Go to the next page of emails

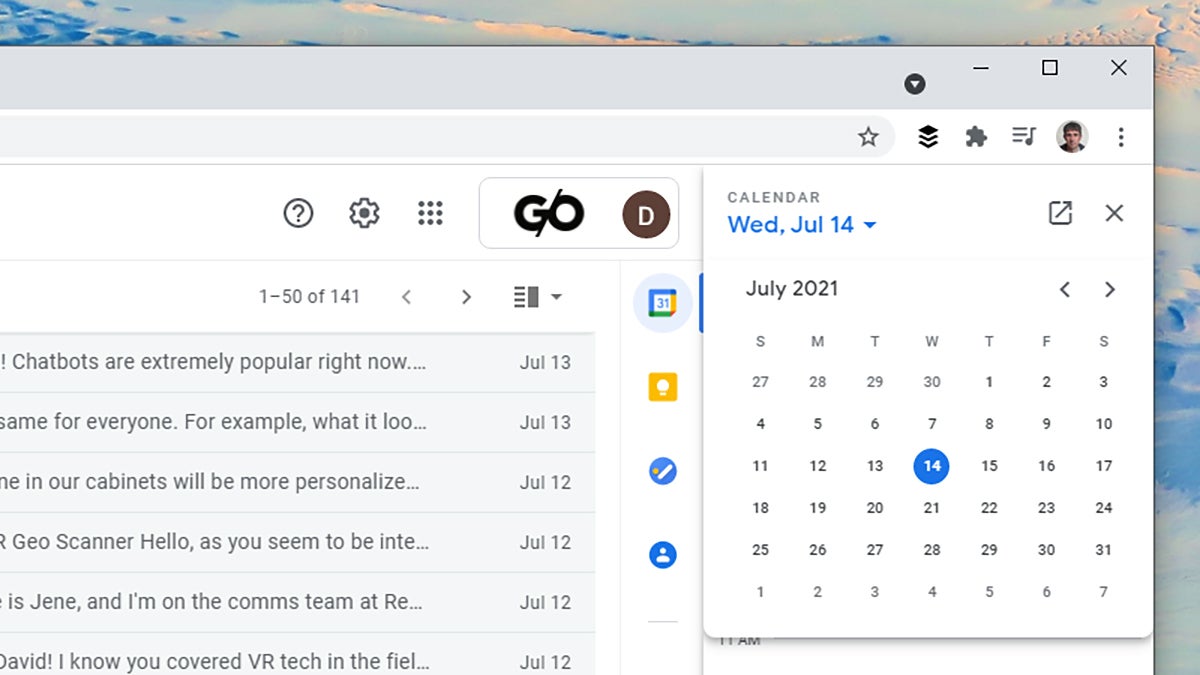click(x=466, y=296)
